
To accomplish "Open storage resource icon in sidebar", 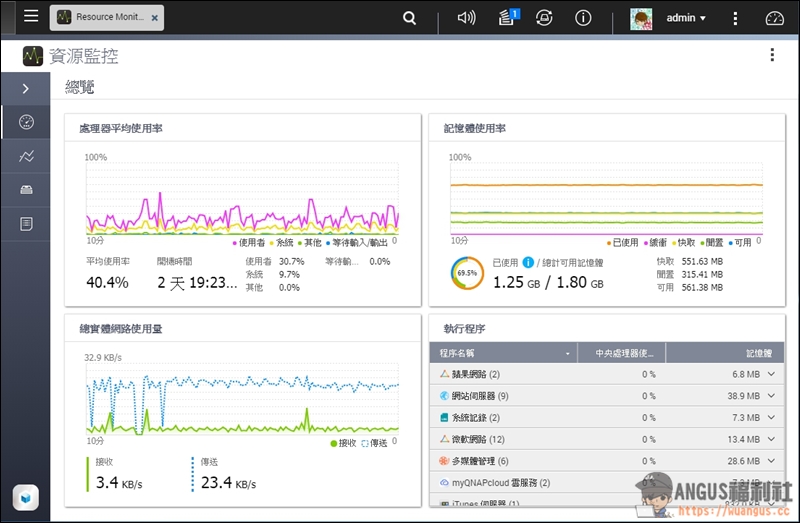I will [26, 190].
